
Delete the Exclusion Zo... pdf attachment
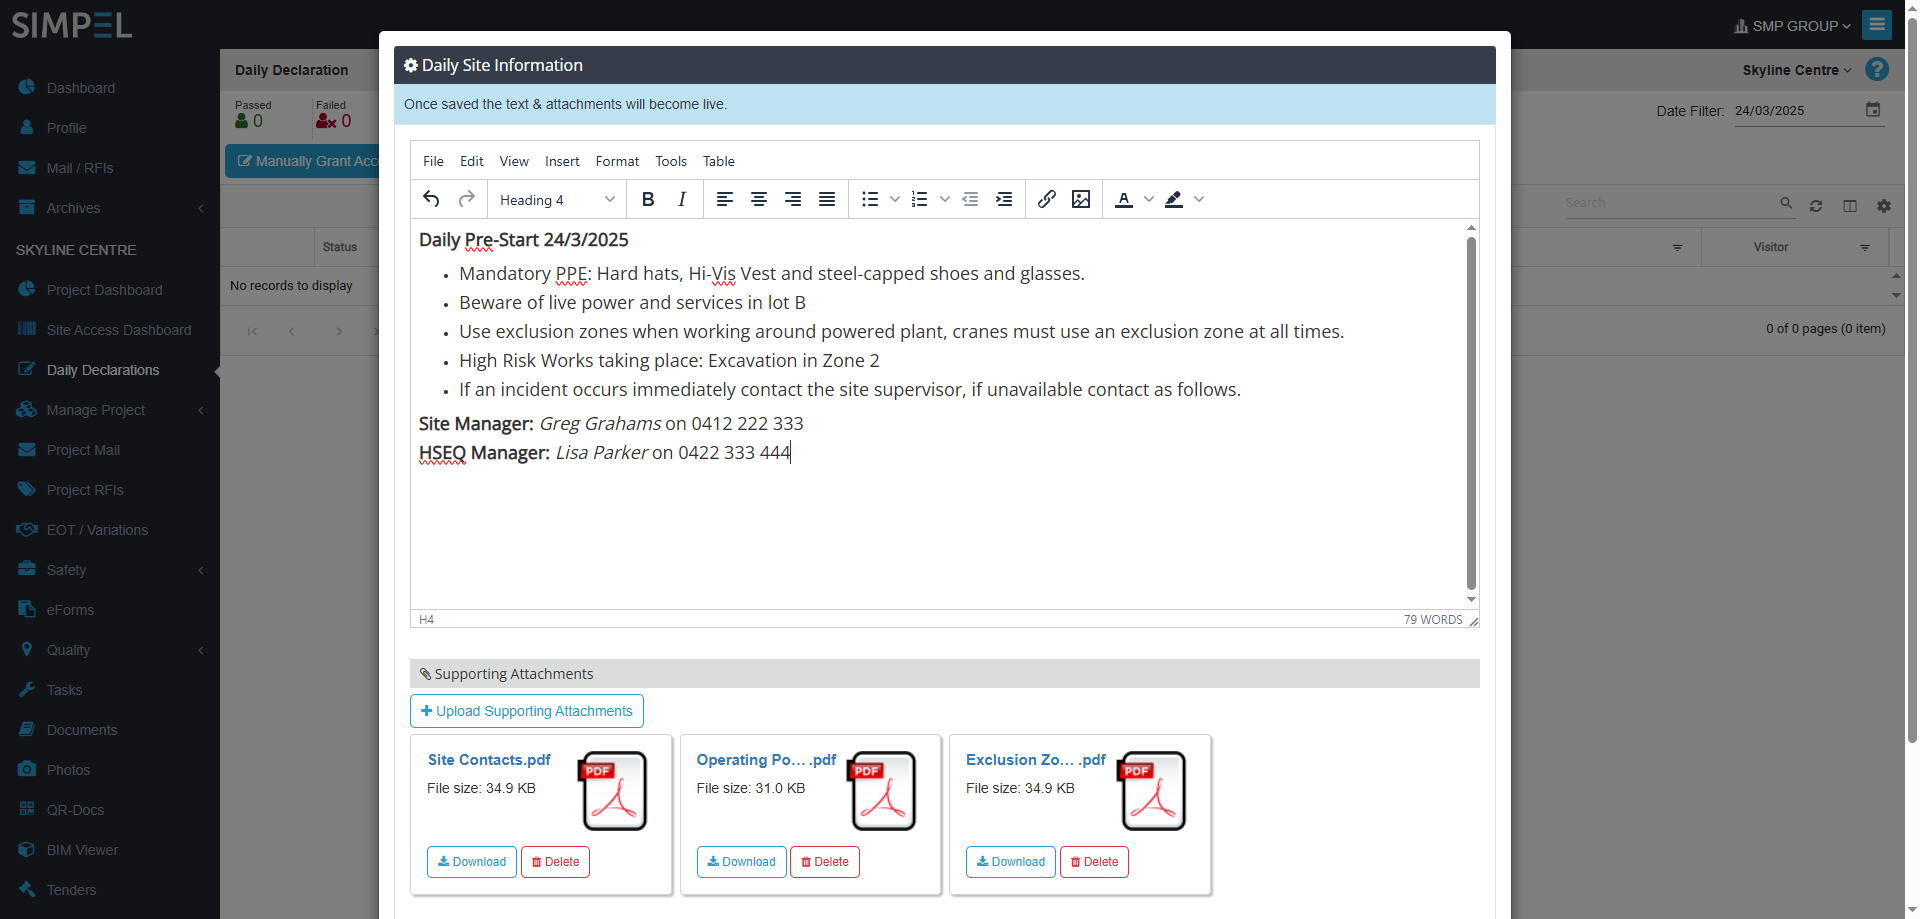(1094, 862)
